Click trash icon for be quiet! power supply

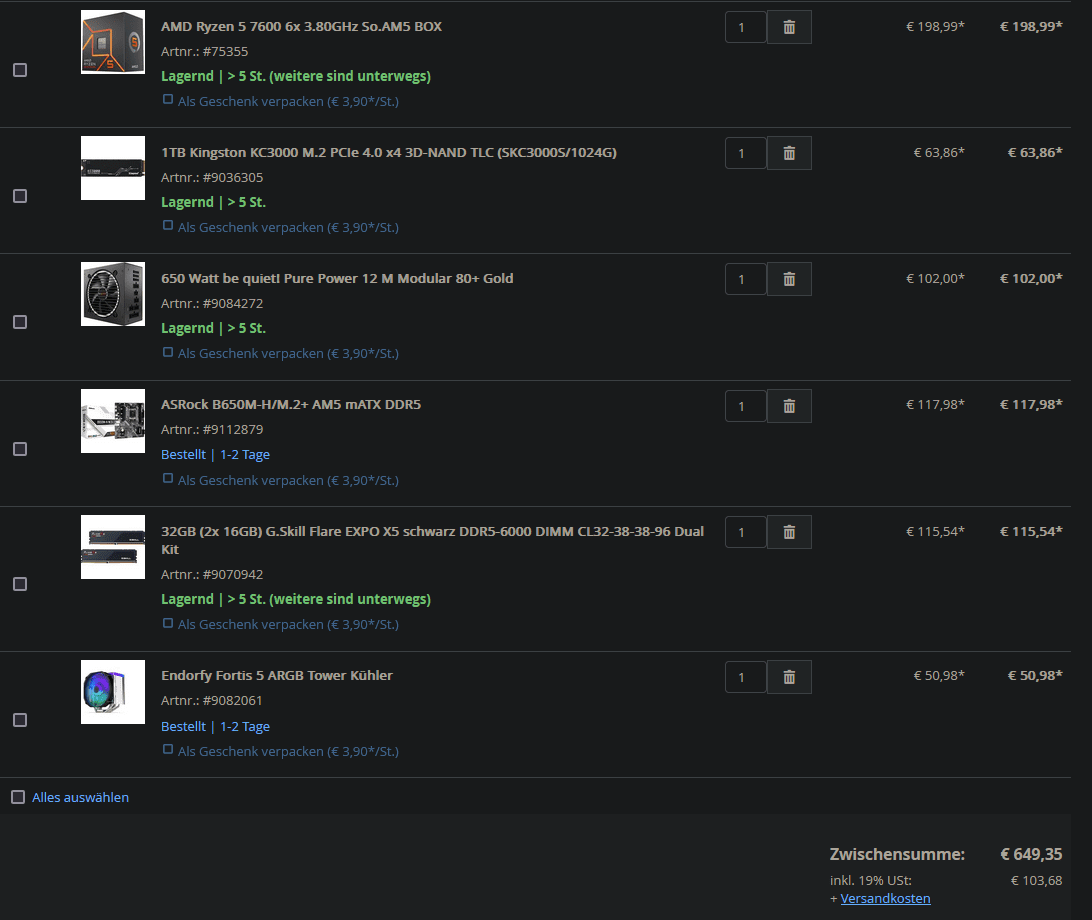click(x=789, y=279)
